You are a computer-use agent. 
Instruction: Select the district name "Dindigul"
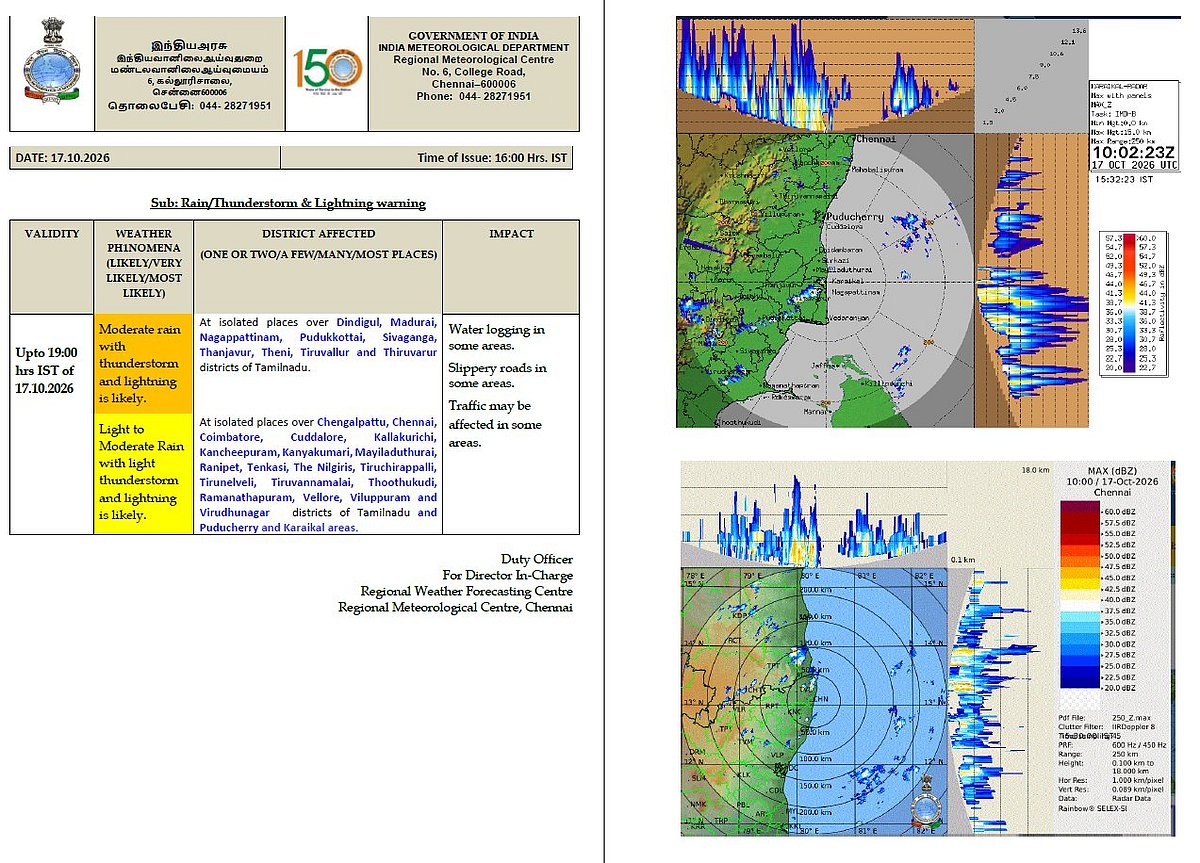coord(358,322)
